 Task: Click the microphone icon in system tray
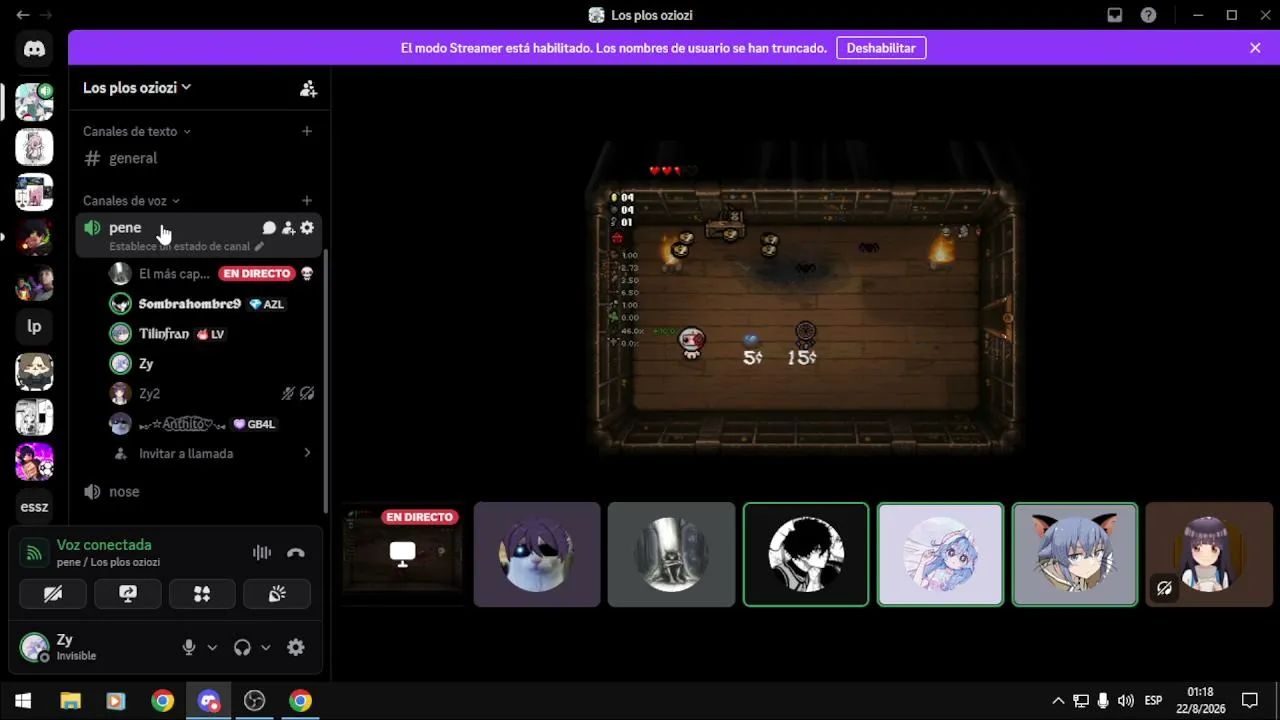(x=1103, y=701)
